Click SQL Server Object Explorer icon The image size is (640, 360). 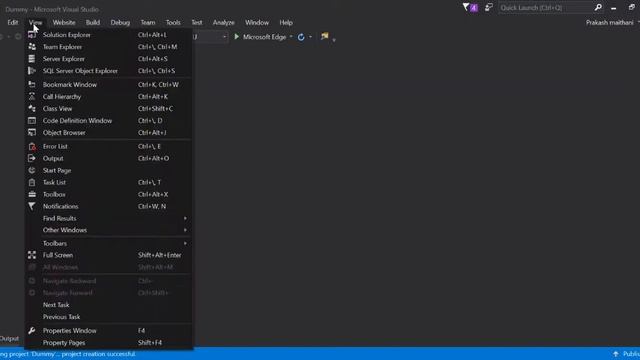tap(32, 71)
